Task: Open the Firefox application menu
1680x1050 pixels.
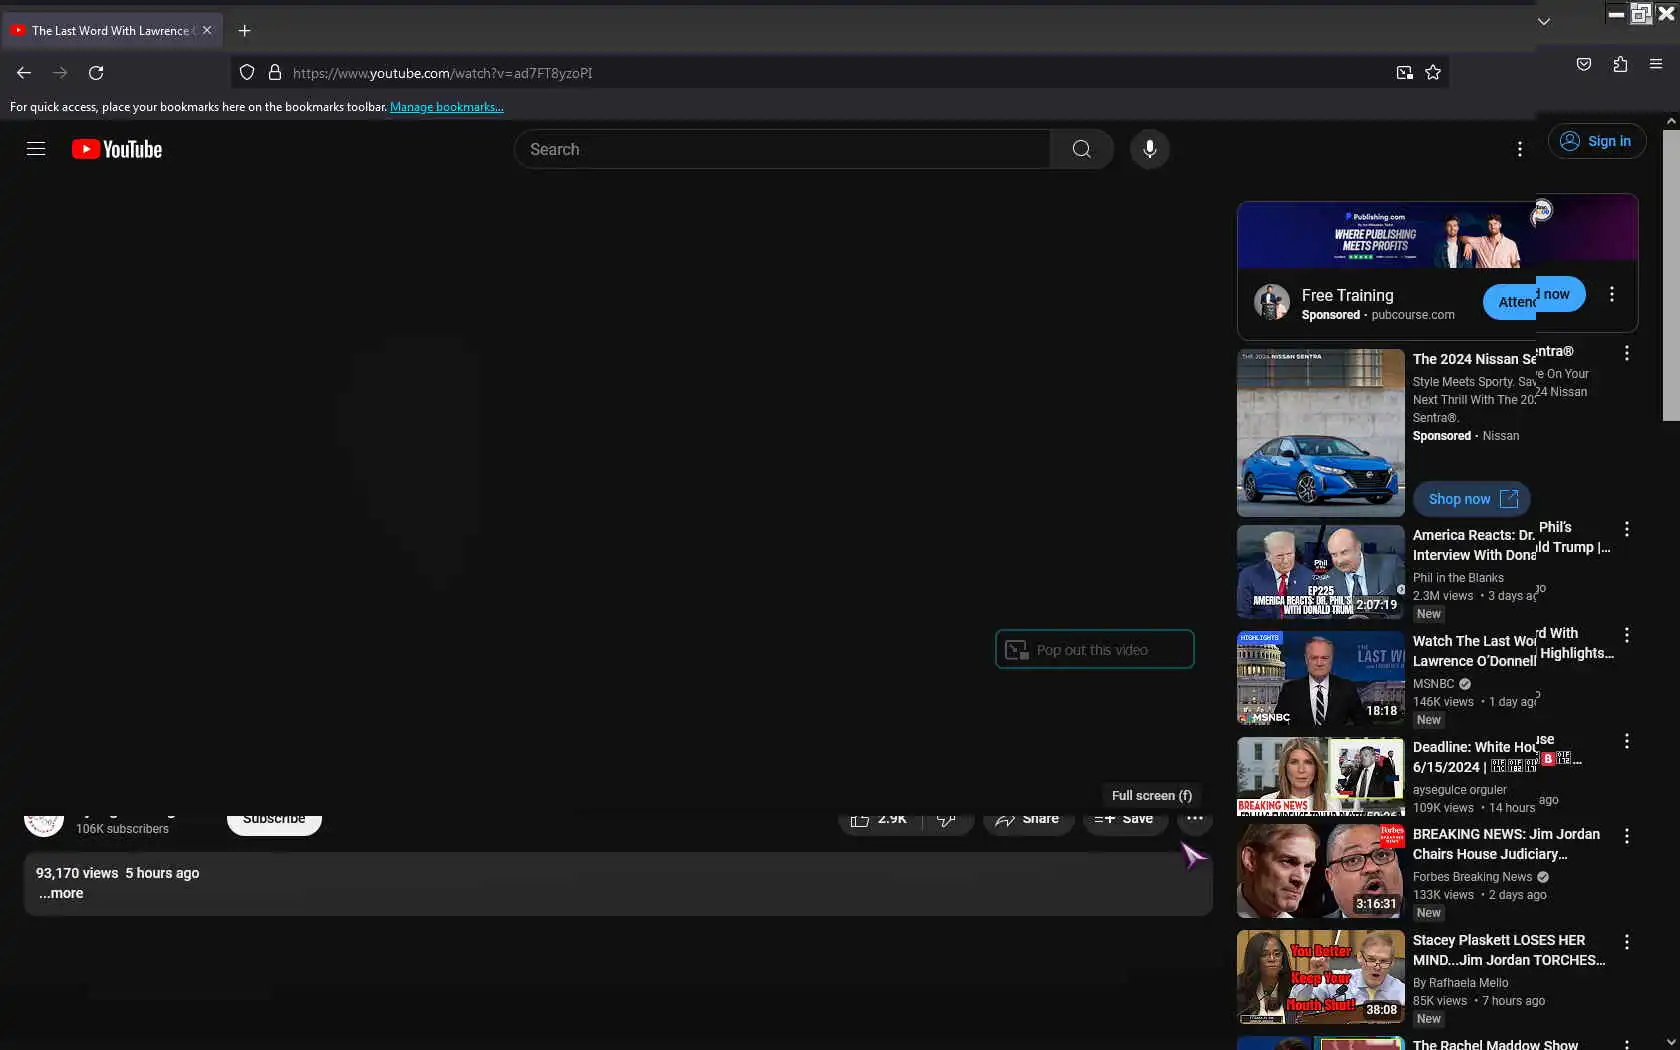Action: 1656,64
